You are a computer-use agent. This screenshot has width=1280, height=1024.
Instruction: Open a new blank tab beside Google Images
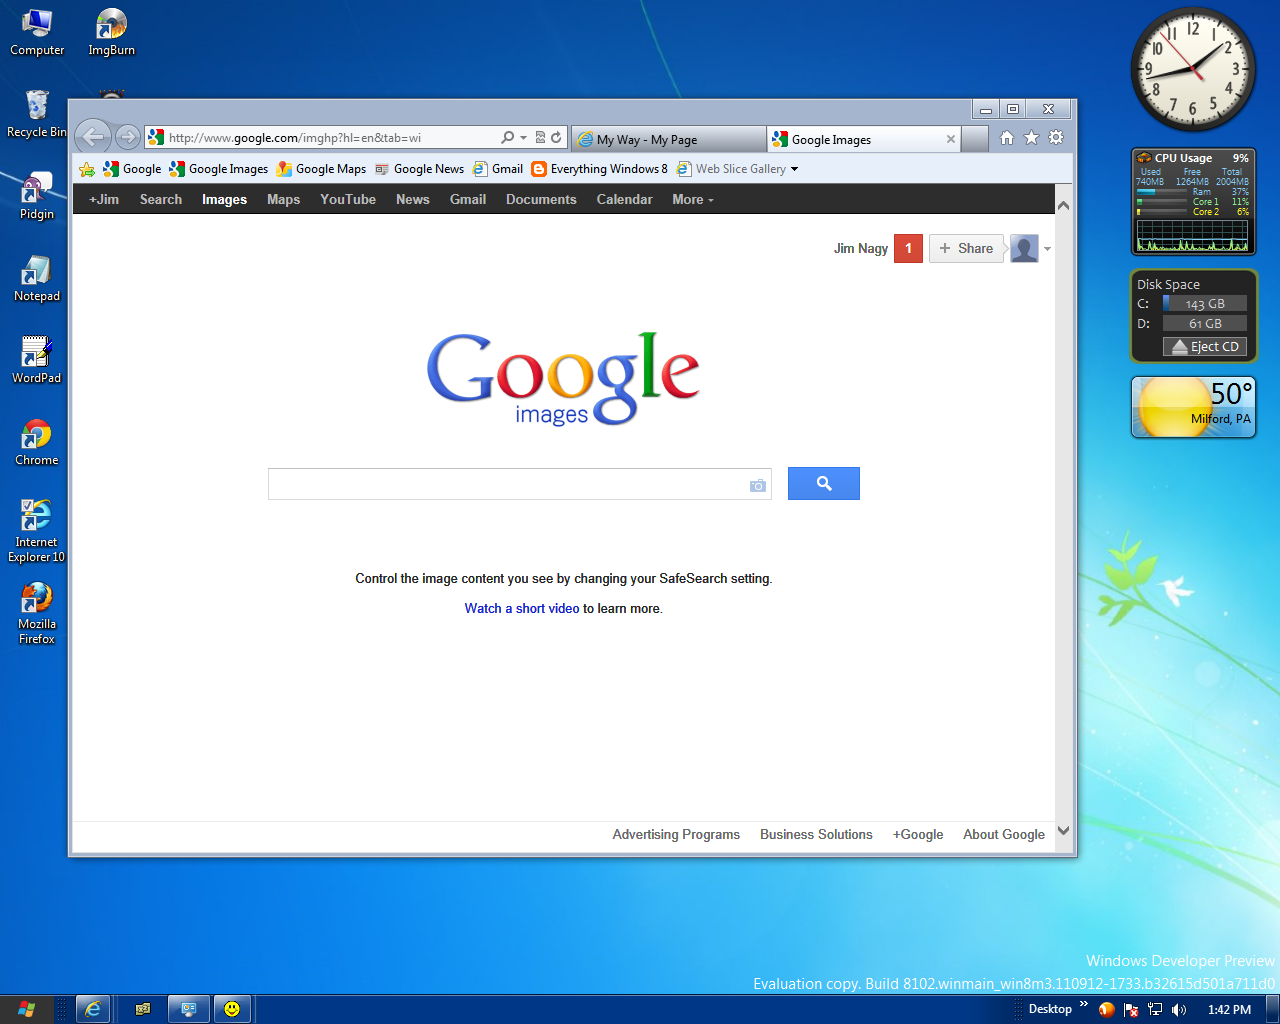click(x=975, y=139)
